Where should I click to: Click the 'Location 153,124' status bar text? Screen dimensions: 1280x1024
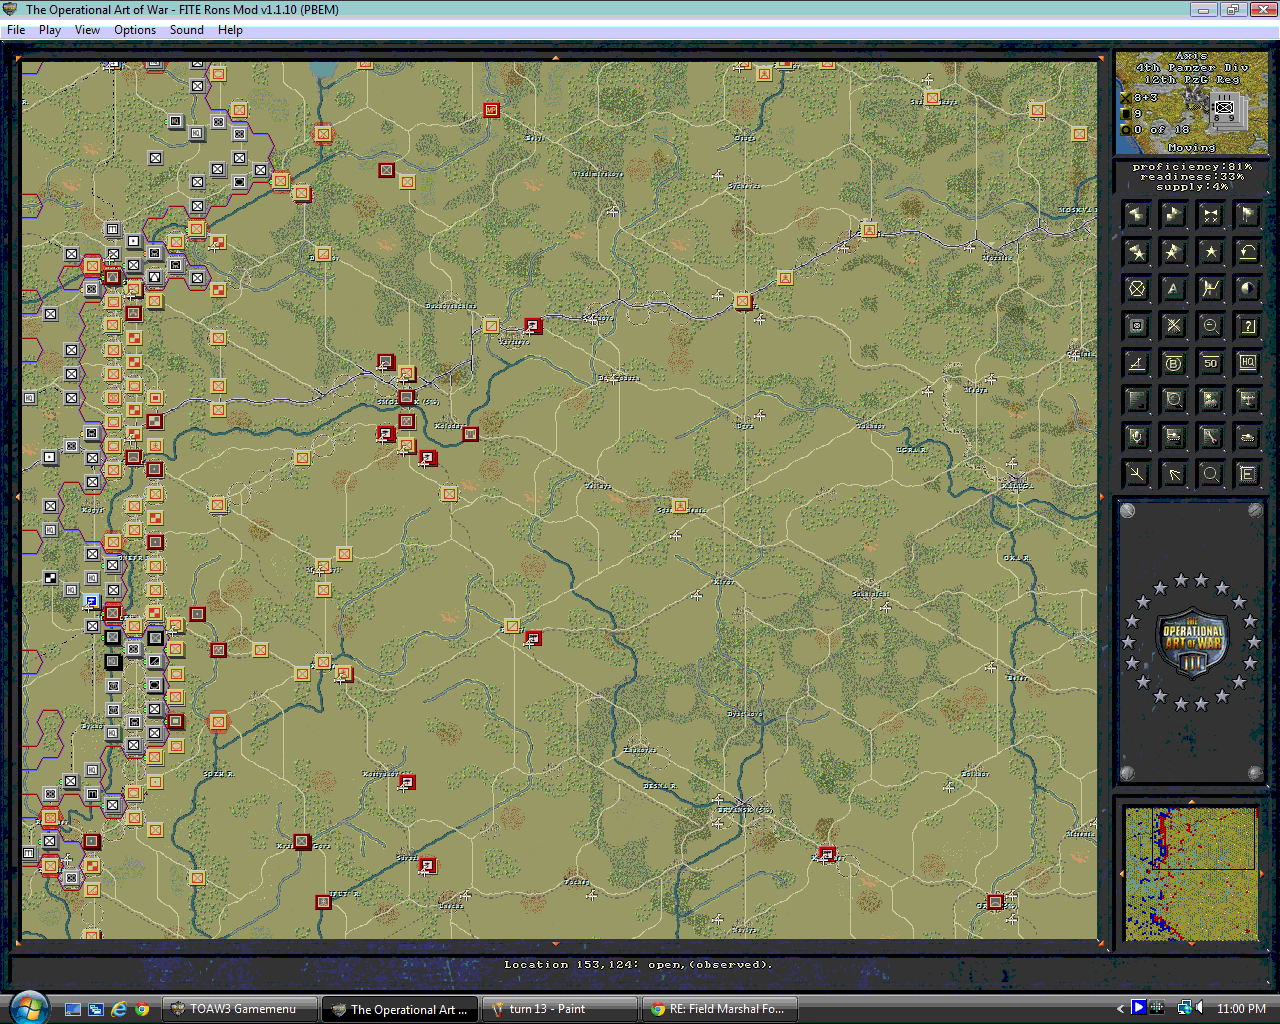tap(638, 965)
